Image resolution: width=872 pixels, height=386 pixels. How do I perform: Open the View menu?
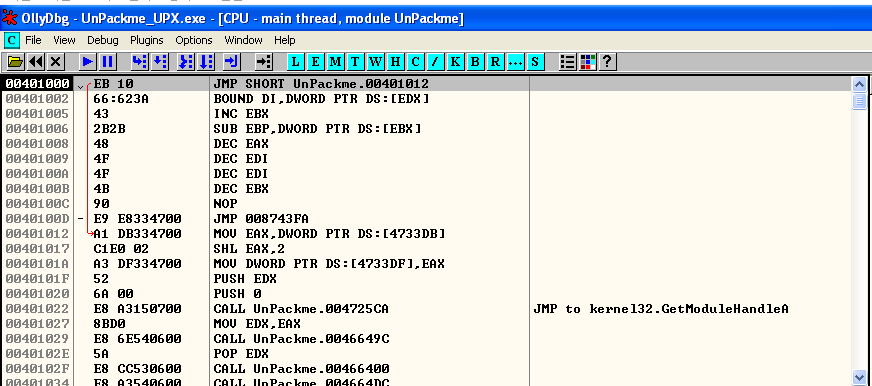(x=64, y=40)
